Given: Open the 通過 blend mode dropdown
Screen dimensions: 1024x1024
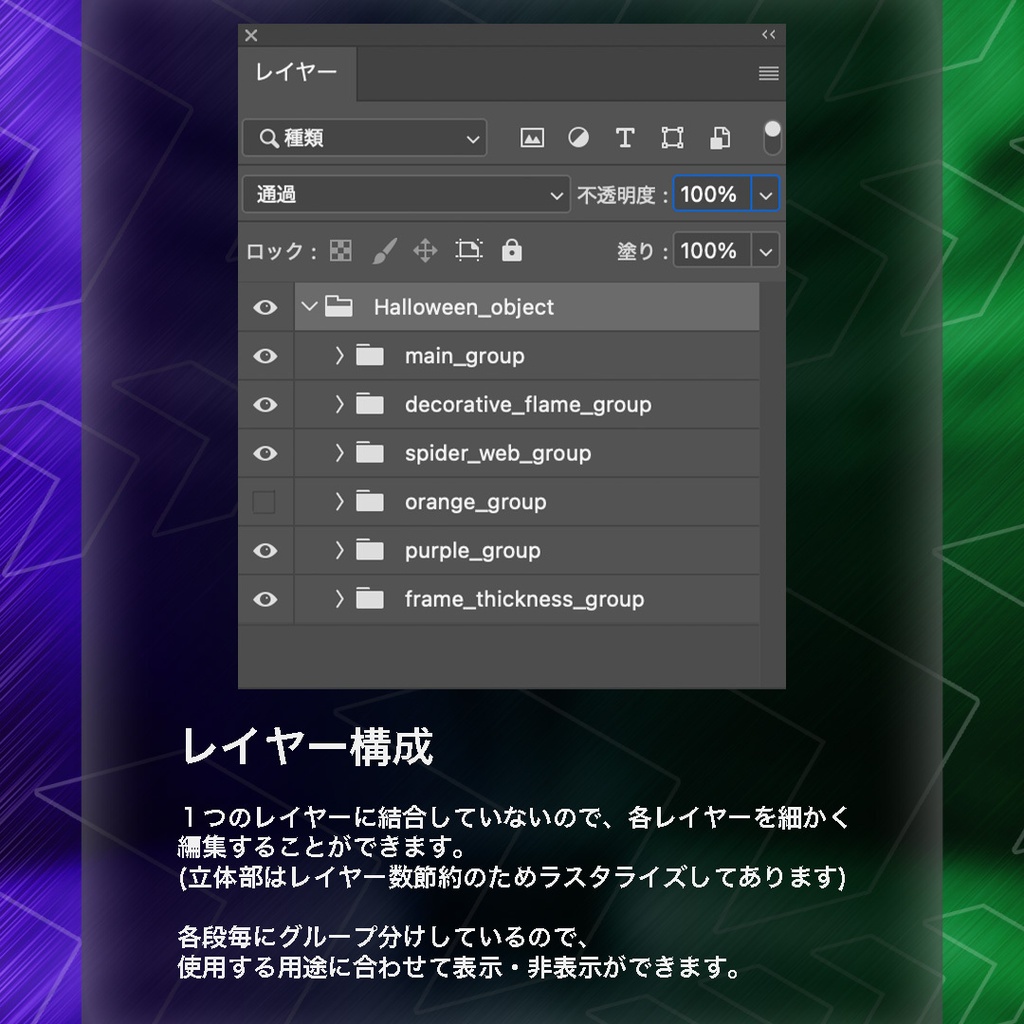Looking at the screenshot, I should [406, 194].
